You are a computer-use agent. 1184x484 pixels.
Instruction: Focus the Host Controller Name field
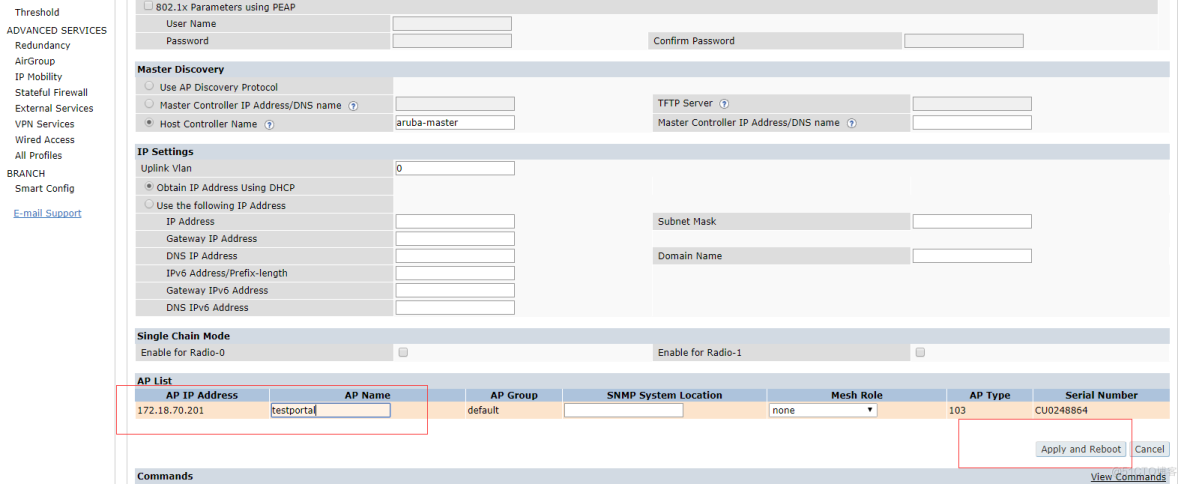[x=455, y=122]
